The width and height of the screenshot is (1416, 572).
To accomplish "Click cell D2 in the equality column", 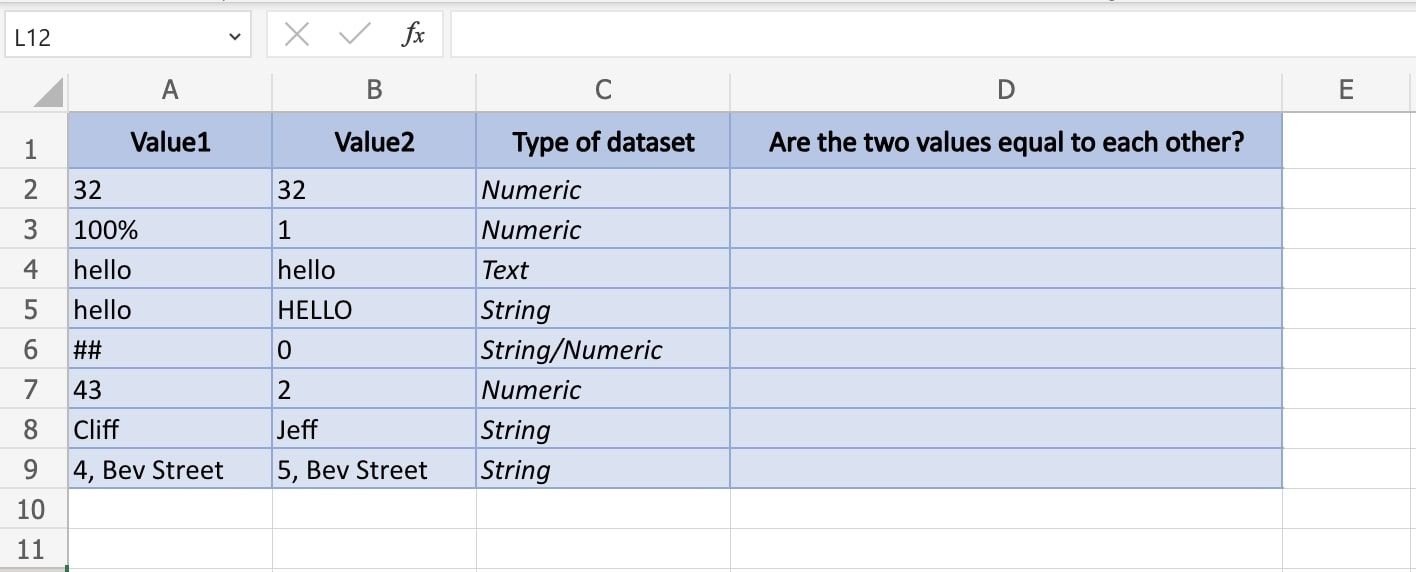I will [1006, 189].
